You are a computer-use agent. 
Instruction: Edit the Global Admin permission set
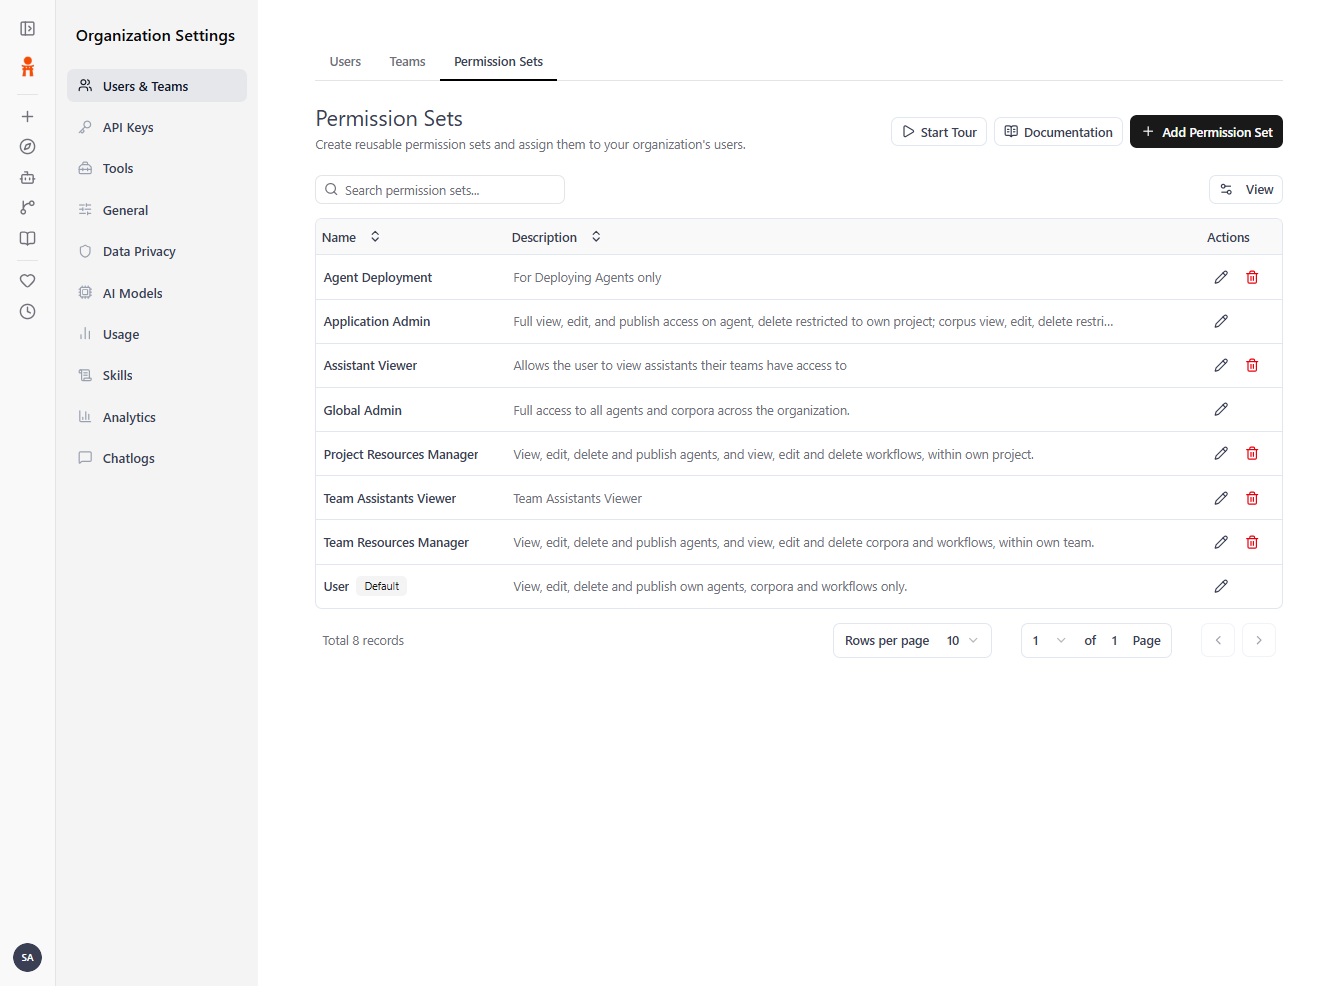pyautogui.click(x=1221, y=409)
